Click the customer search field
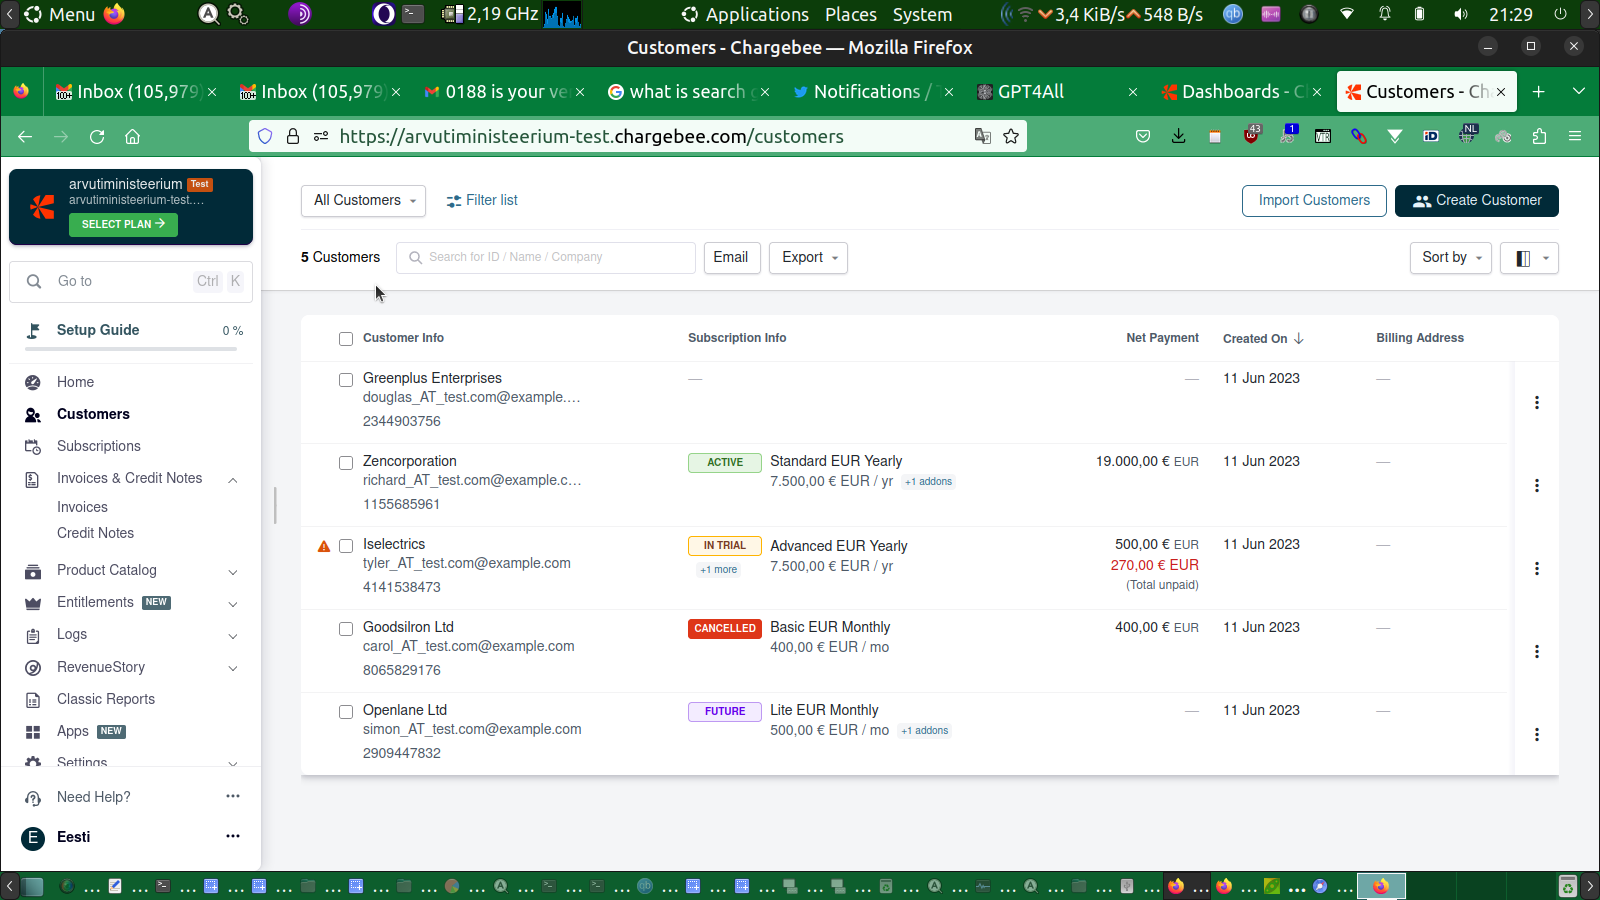Viewport: 1600px width, 900px height. [546, 258]
